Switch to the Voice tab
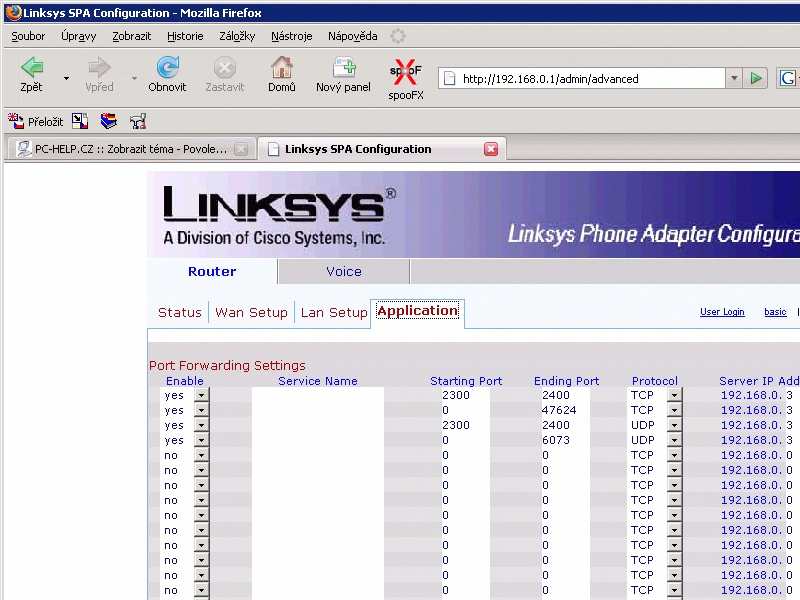 click(x=344, y=271)
